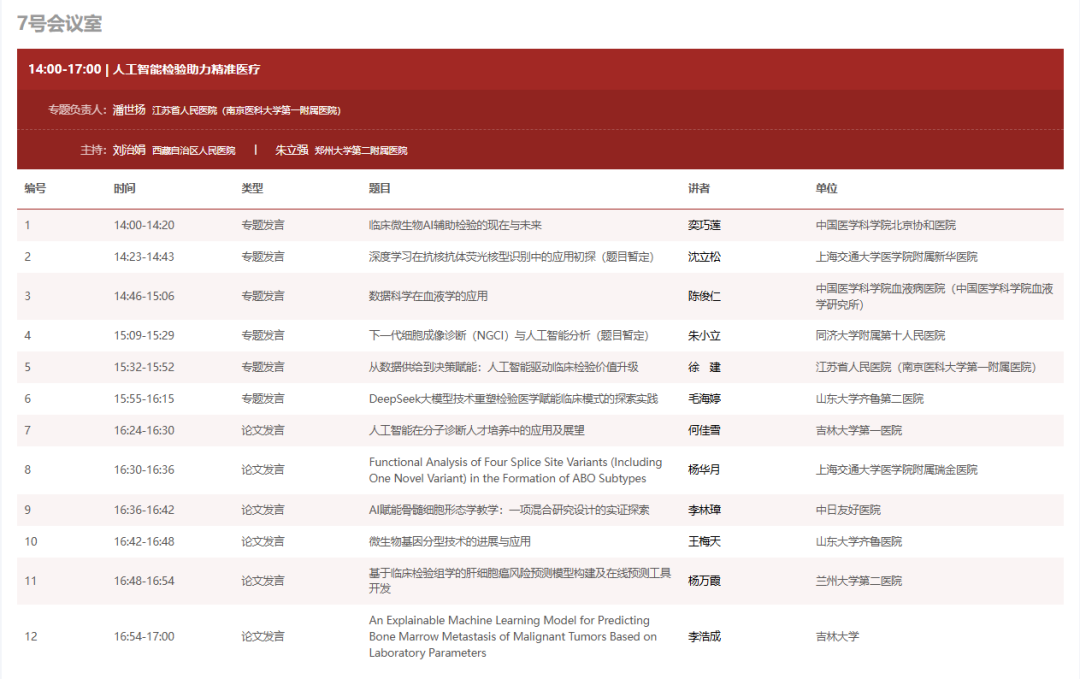
Task: Click 上海交通大学医学院附属瑞金医院 affiliation
Action: (897, 470)
